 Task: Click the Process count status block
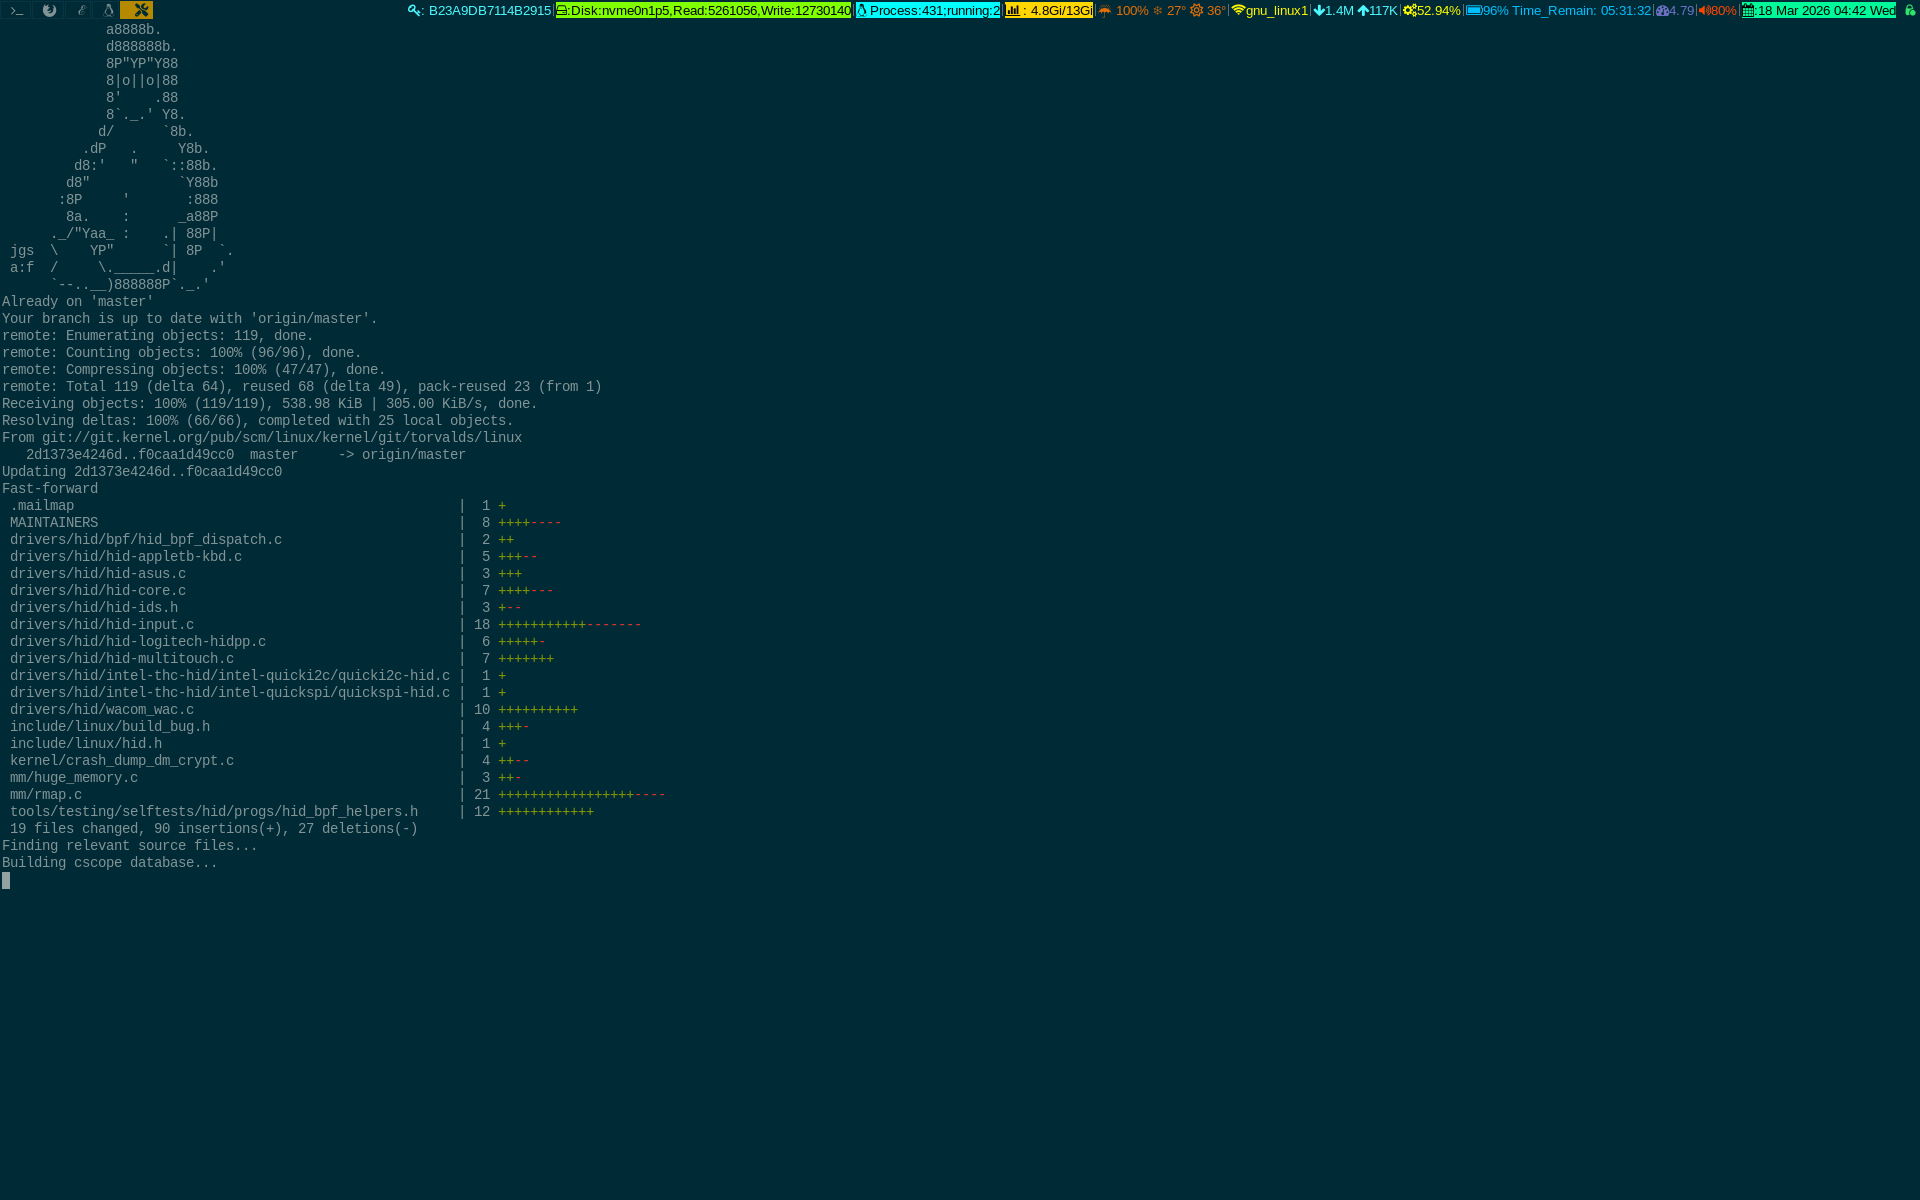tap(928, 11)
